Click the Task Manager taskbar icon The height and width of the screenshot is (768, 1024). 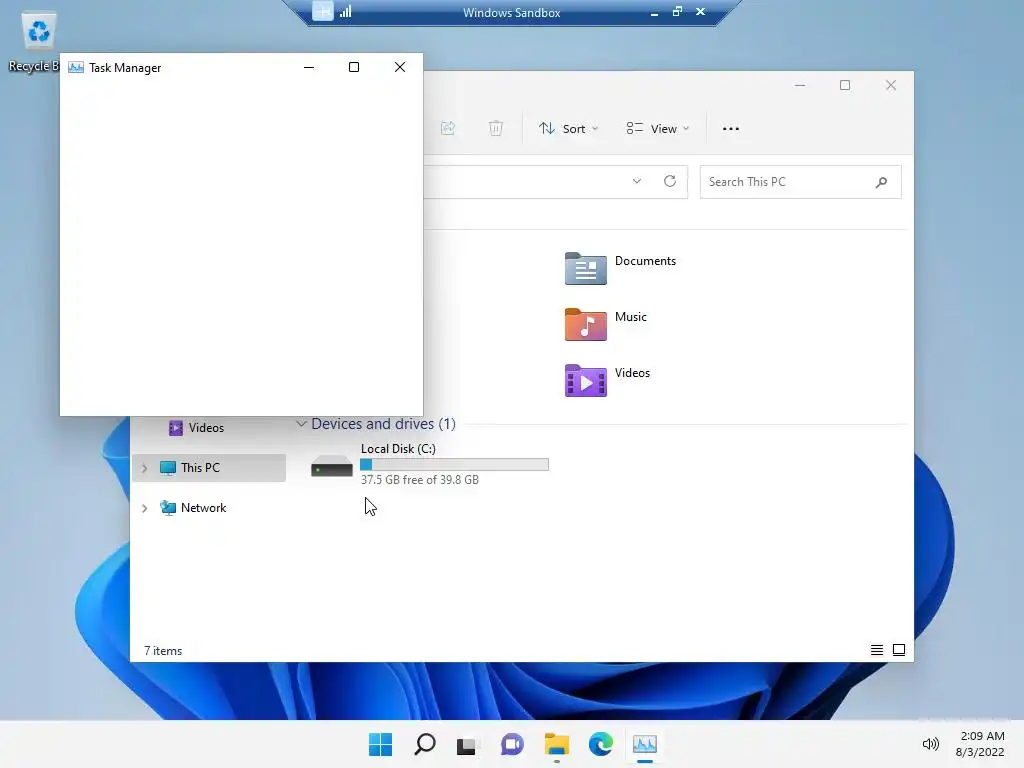[645, 744]
